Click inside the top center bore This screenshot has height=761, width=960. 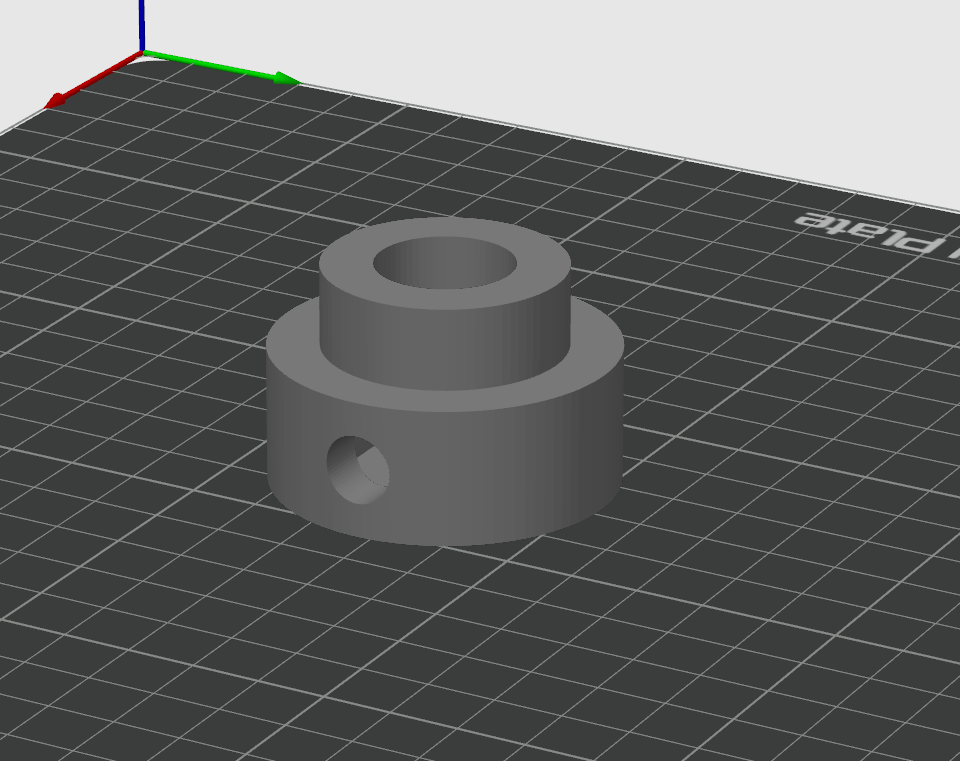coord(445,266)
